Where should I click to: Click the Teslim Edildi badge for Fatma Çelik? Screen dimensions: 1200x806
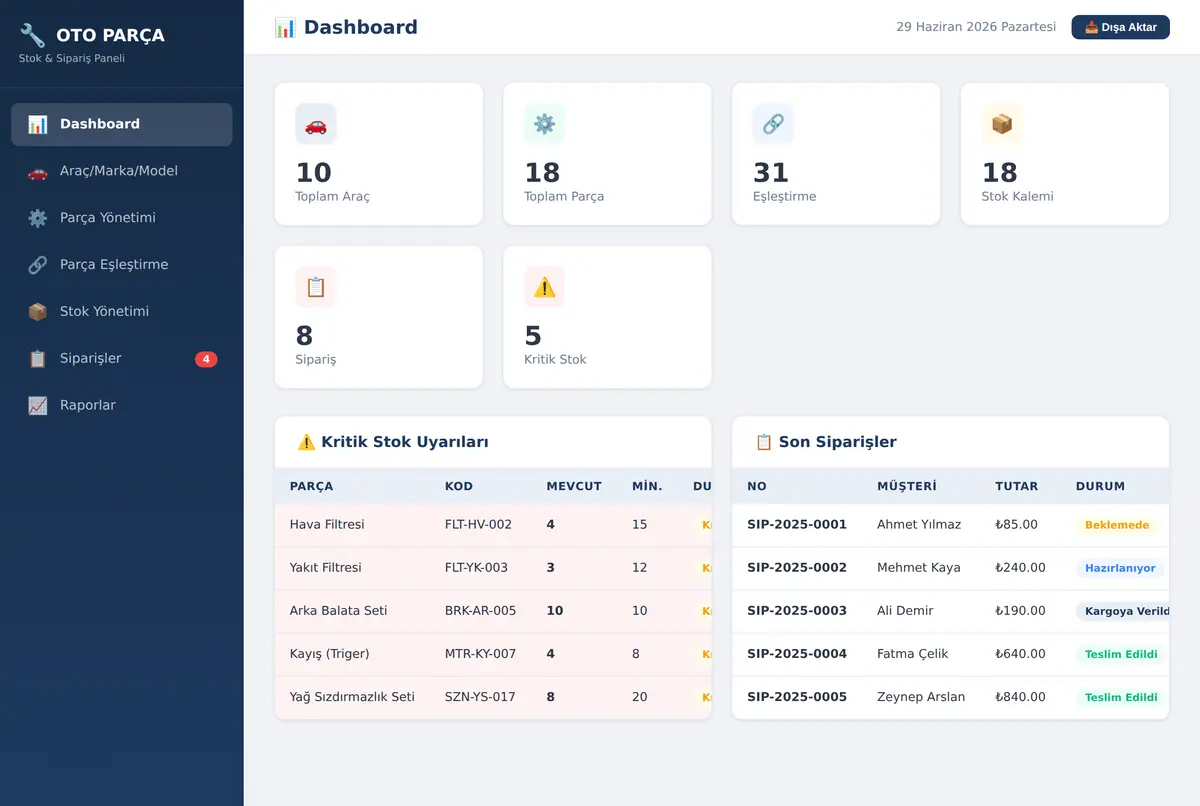pos(1121,655)
